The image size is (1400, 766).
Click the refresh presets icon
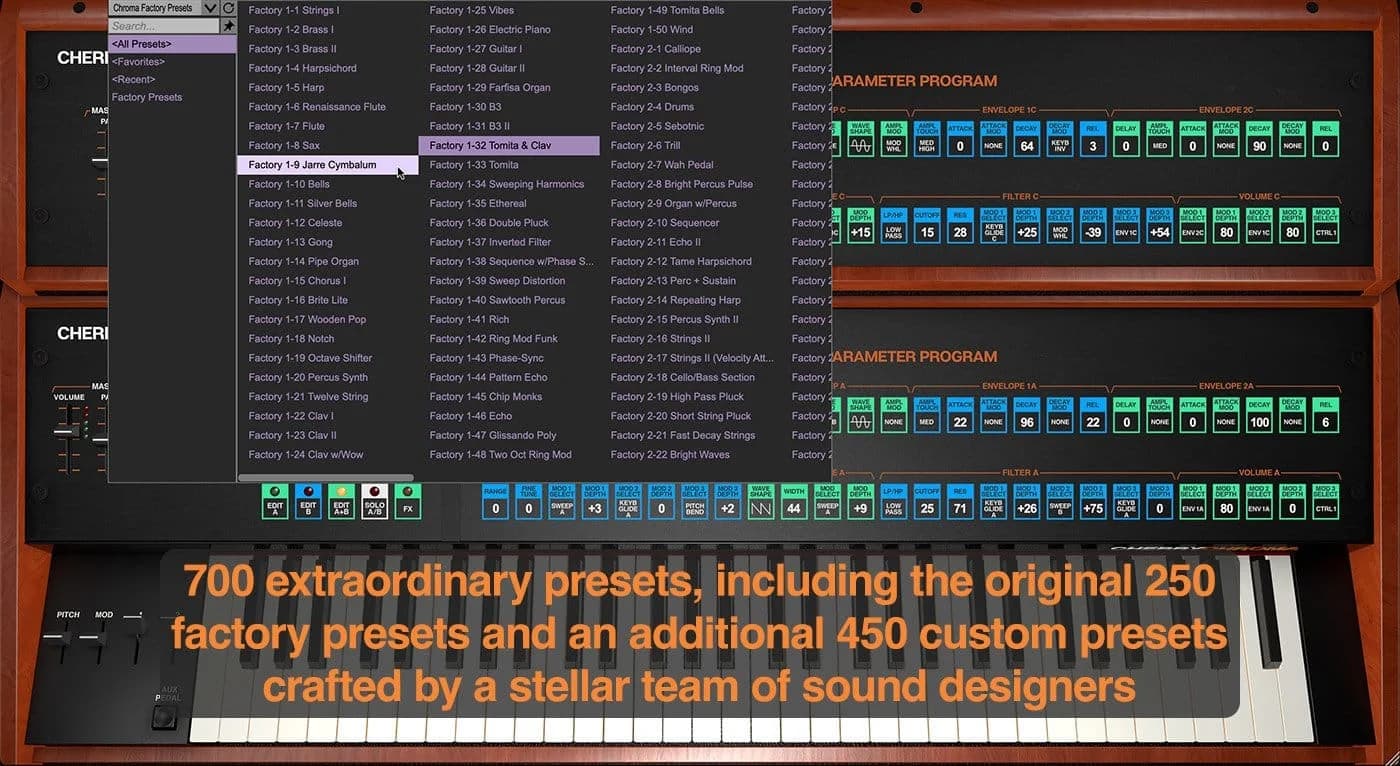pyautogui.click(x=230, y=7)
